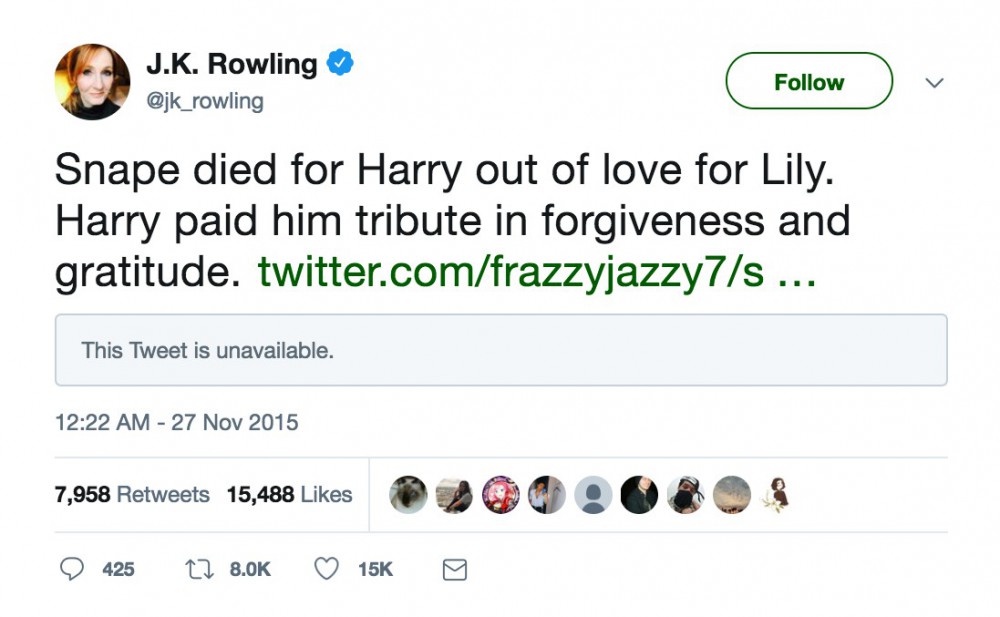This screenshot has width=1000, height=617.
Task: Open the @jk_rowling handle
Action: click(205, 101)
